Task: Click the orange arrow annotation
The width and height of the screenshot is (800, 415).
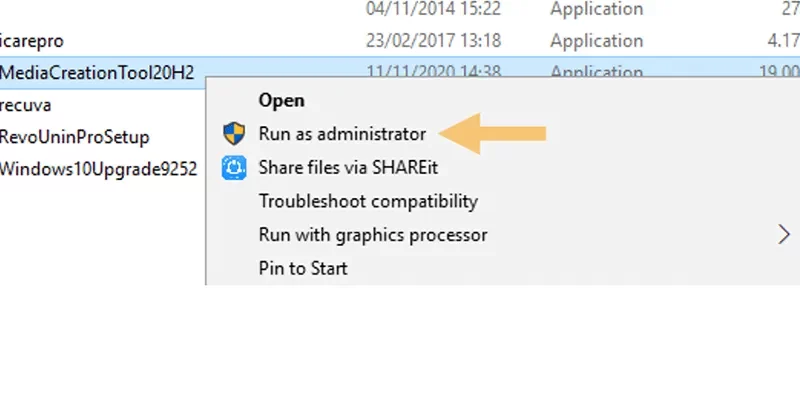Action: 492,134
